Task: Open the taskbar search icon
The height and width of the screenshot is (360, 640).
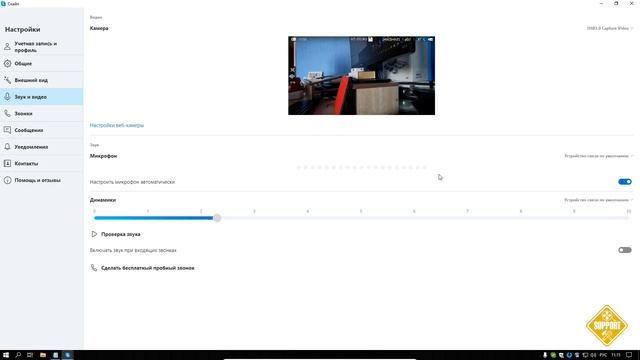Action: tap(18, 355)
